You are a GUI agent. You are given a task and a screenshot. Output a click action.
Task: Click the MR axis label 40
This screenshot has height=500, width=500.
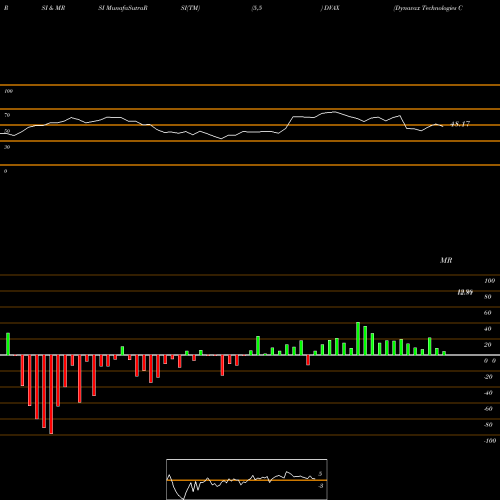(487, 329)
